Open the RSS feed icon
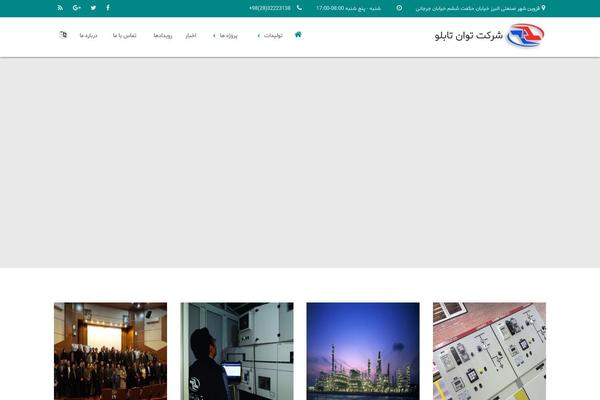 (x=60, y=8)
